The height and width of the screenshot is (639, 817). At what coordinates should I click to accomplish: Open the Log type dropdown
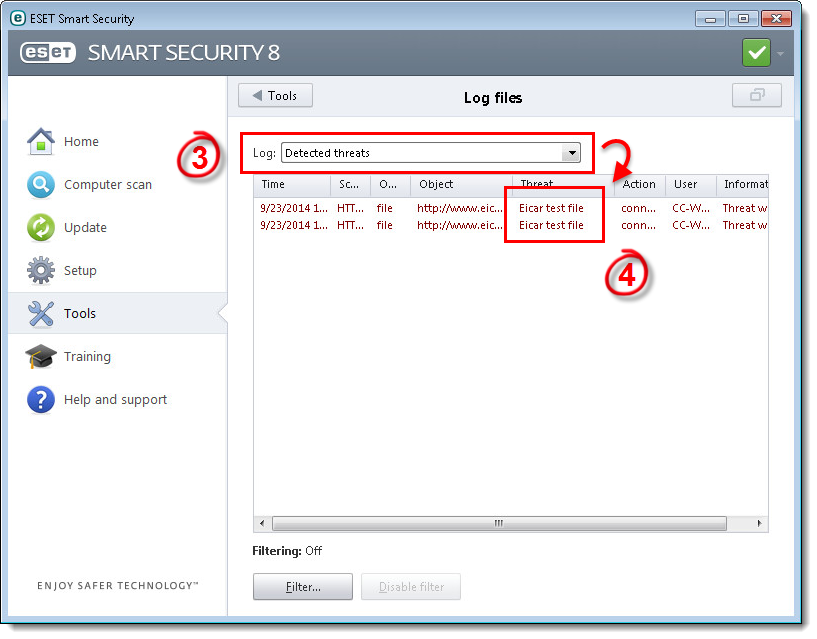pyautogui.click(x=430, y=153)
